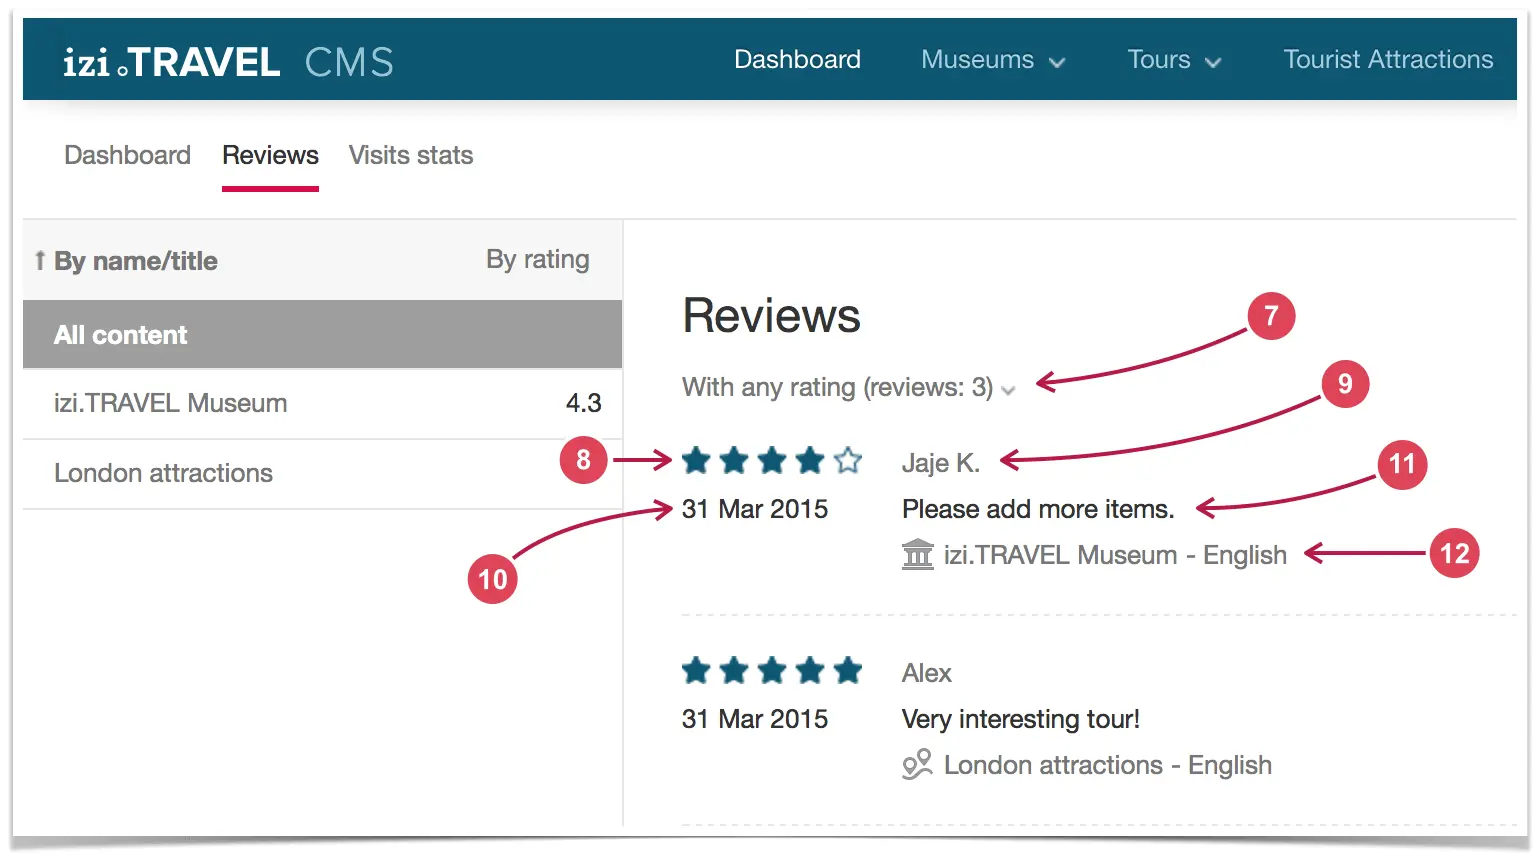Switch to the Visits stats tab

coord(411,155)
